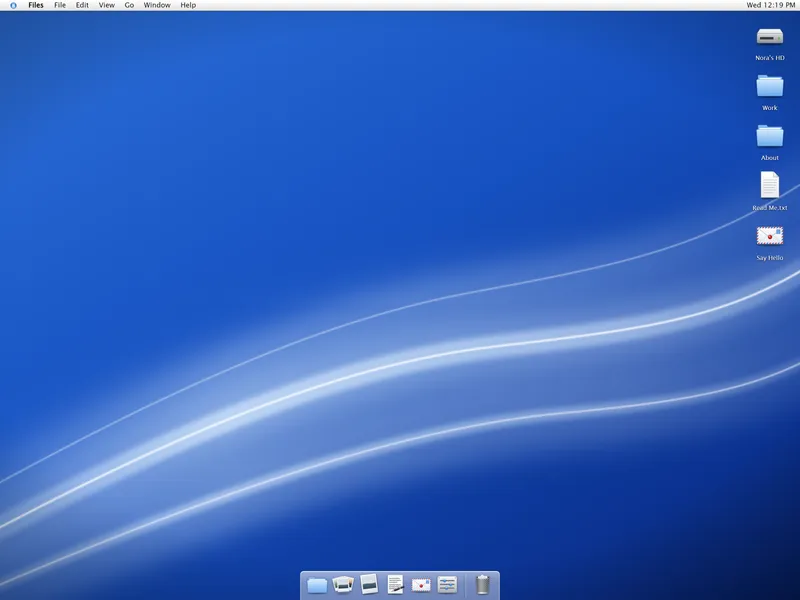Select the Nora's HD drive icon

point(769,37)
